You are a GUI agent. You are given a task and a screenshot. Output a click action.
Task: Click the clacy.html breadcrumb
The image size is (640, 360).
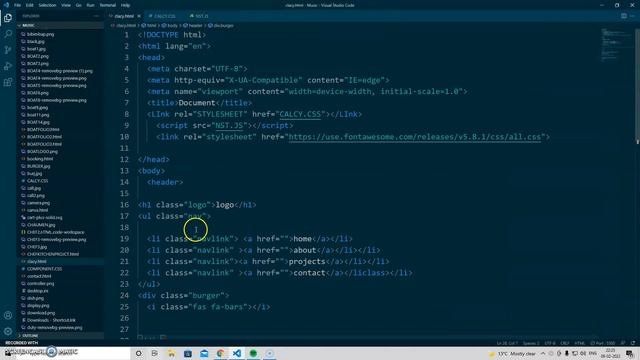[124, 25]
